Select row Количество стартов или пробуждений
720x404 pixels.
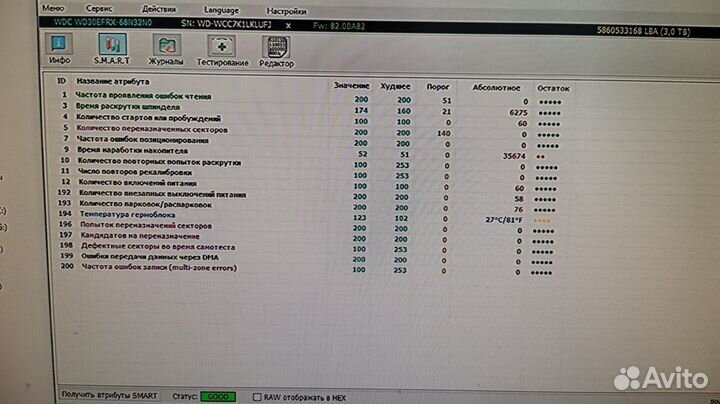click(x=311, y=120)
